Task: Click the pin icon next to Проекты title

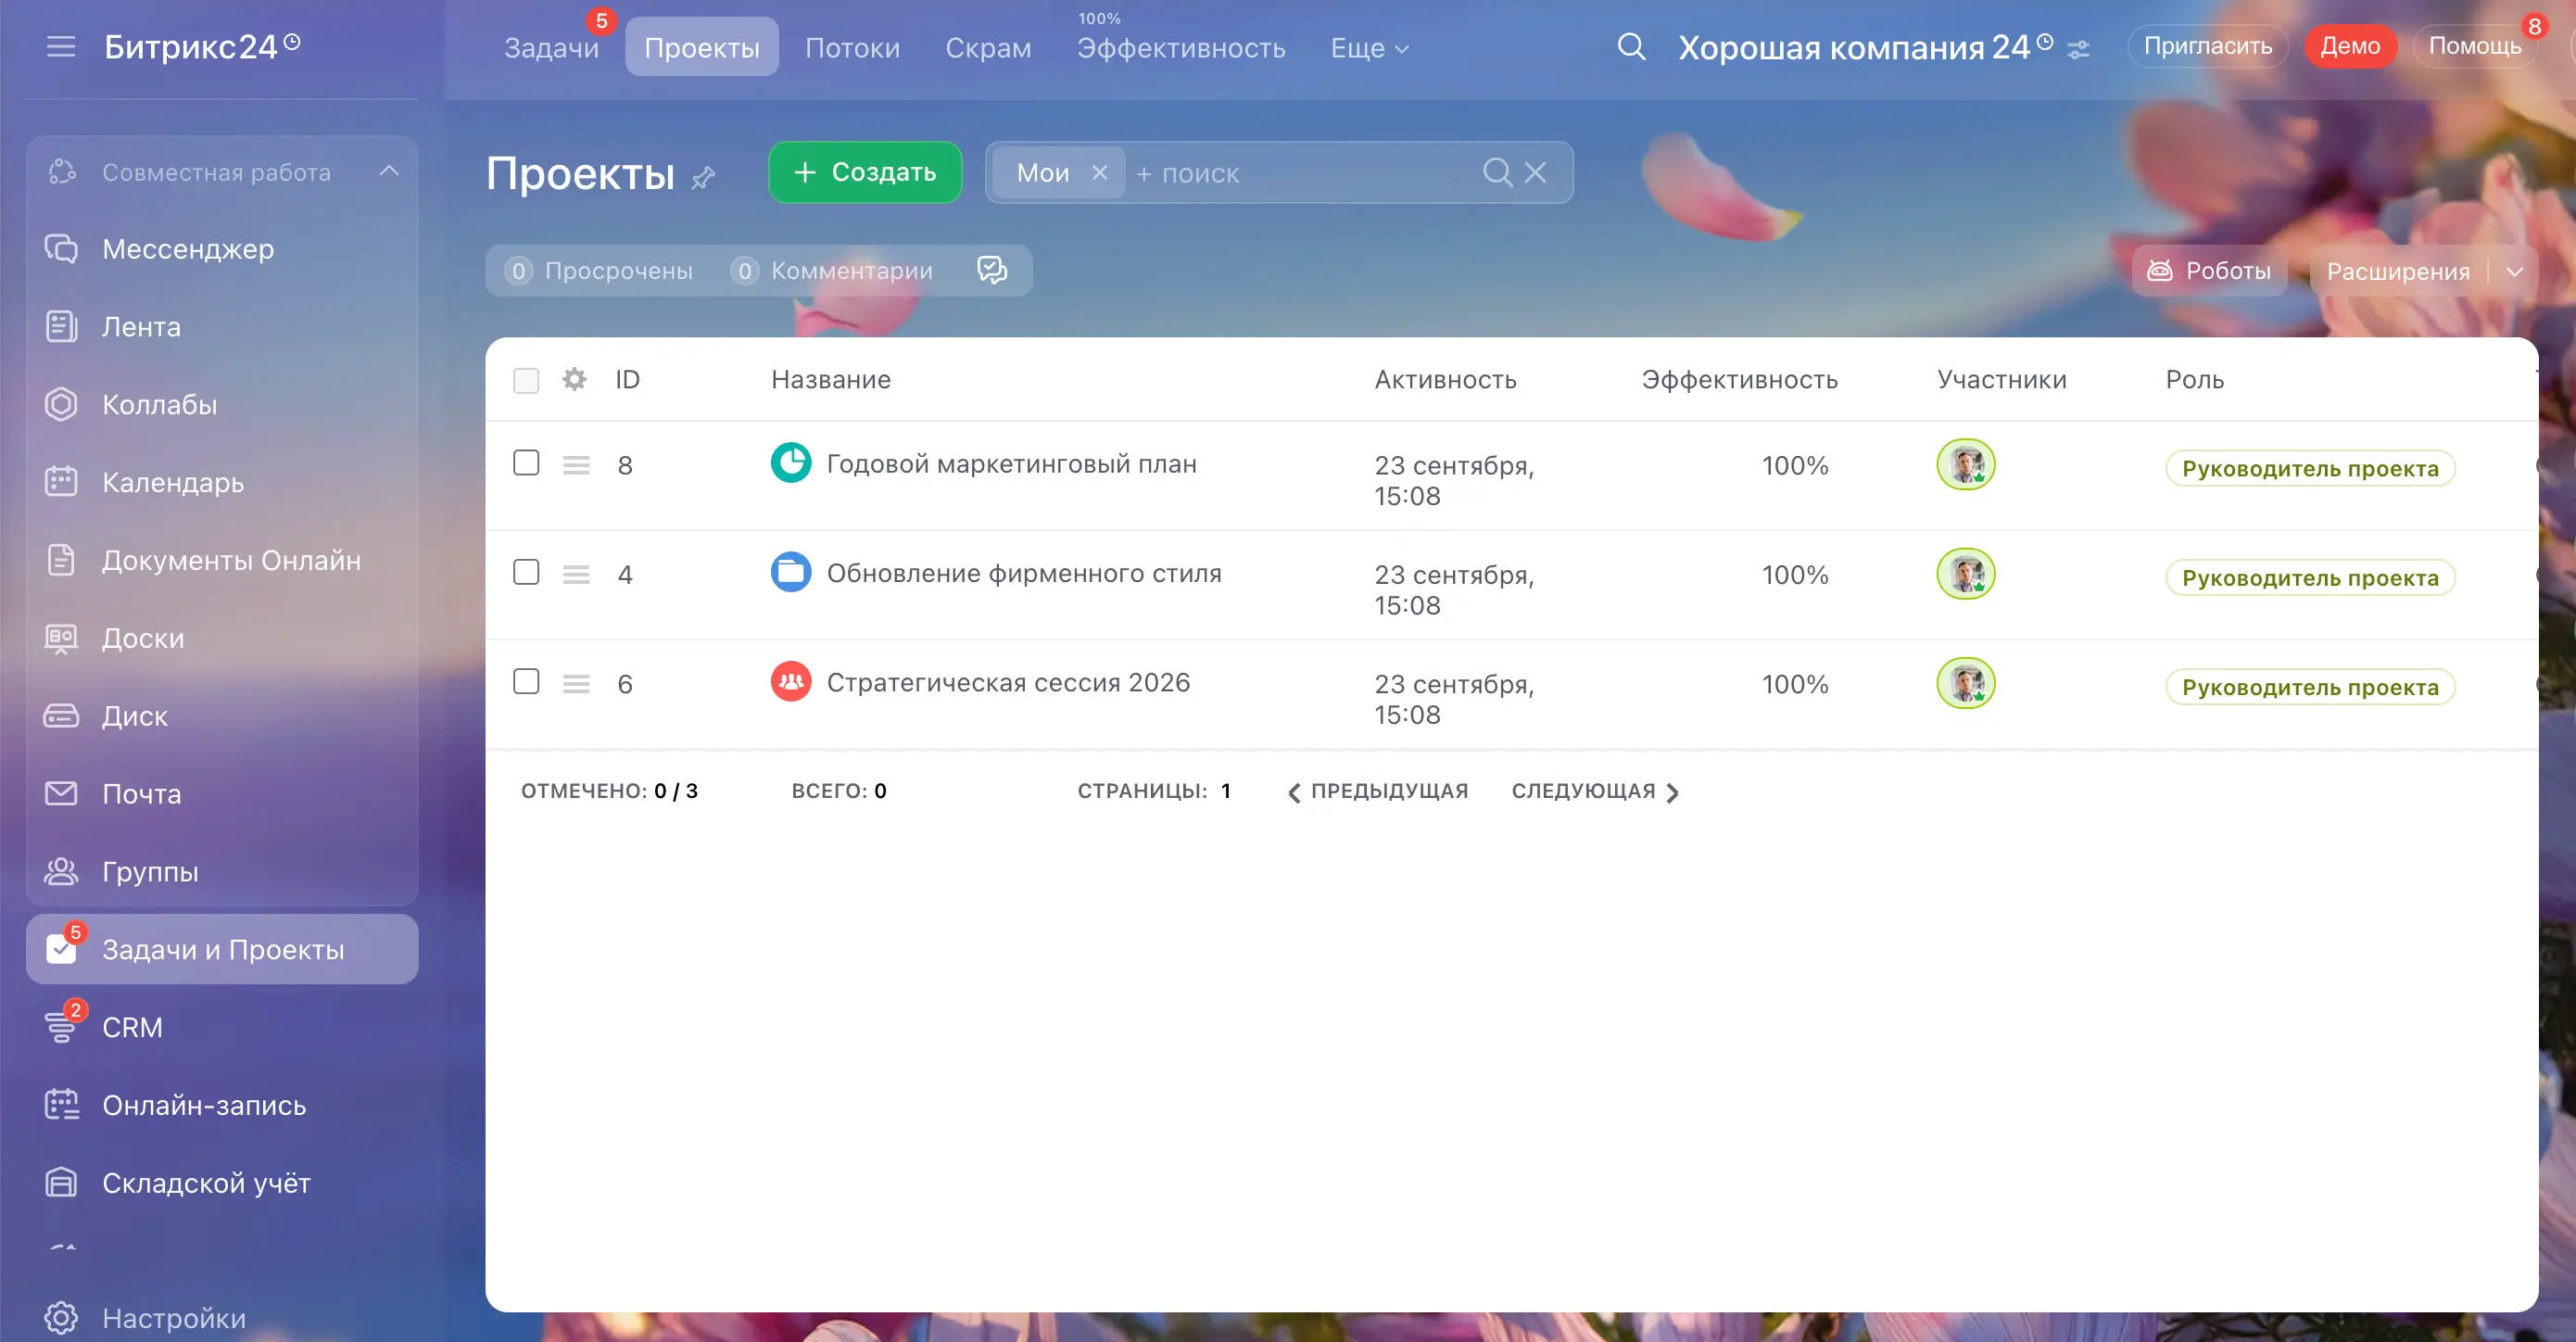Action: click(704, 177)
